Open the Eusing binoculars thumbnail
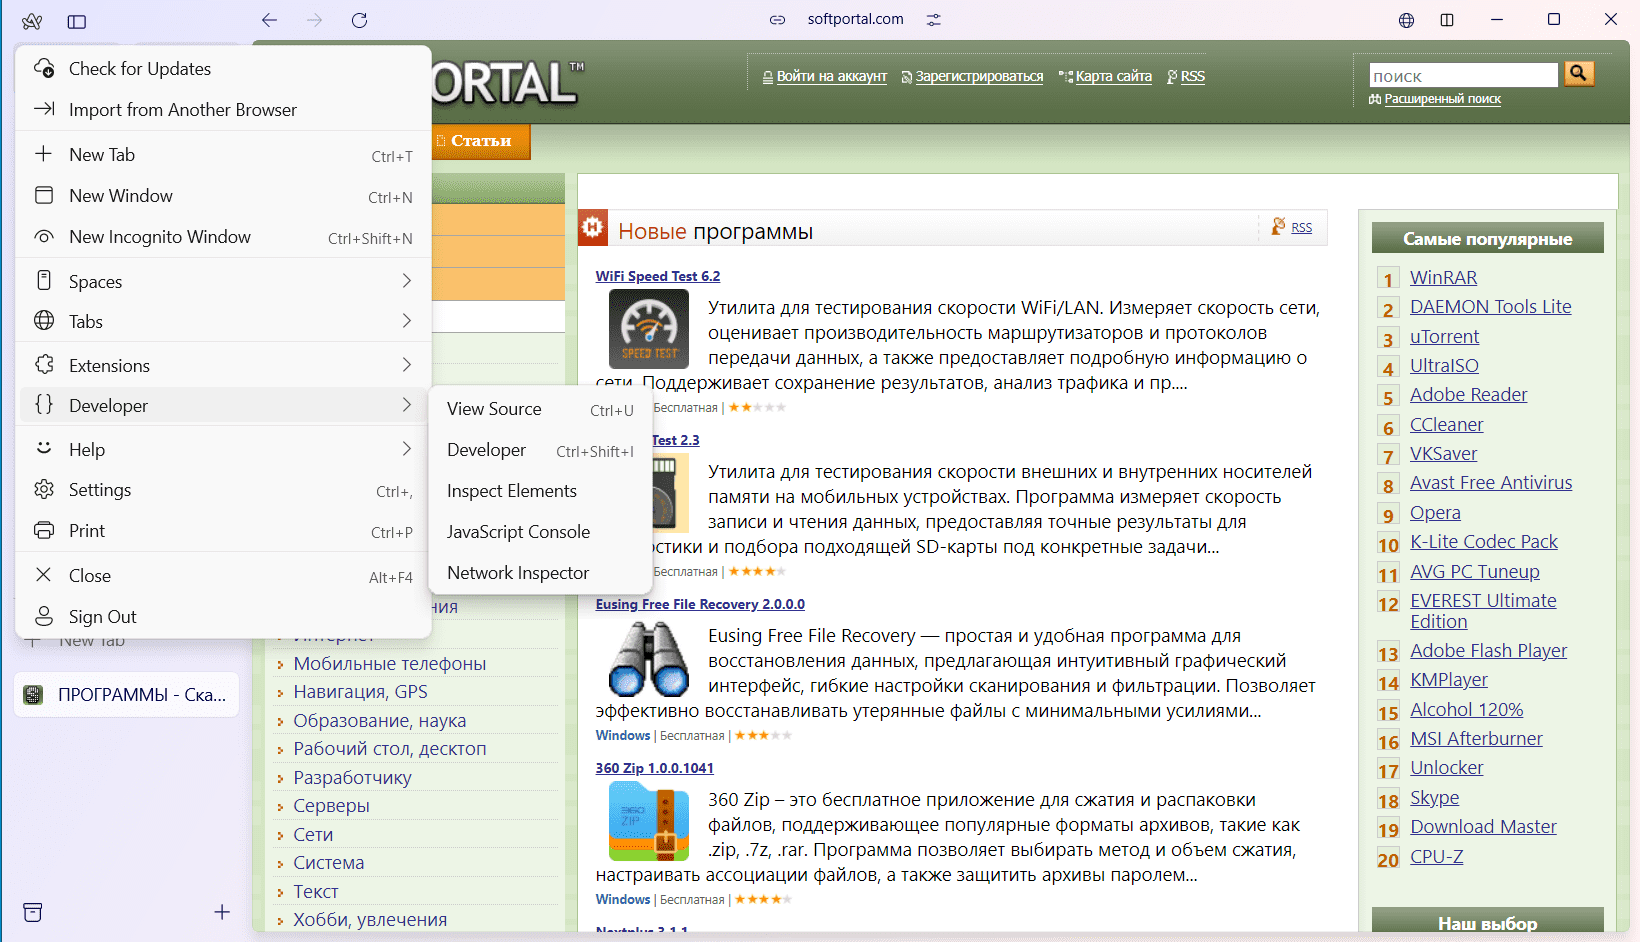 (649, 659)
